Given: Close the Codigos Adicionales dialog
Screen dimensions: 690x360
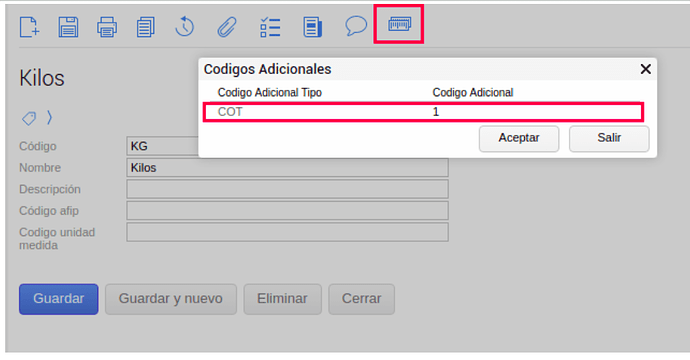Looking at the screenshot, I should click(x=646, y=69).
